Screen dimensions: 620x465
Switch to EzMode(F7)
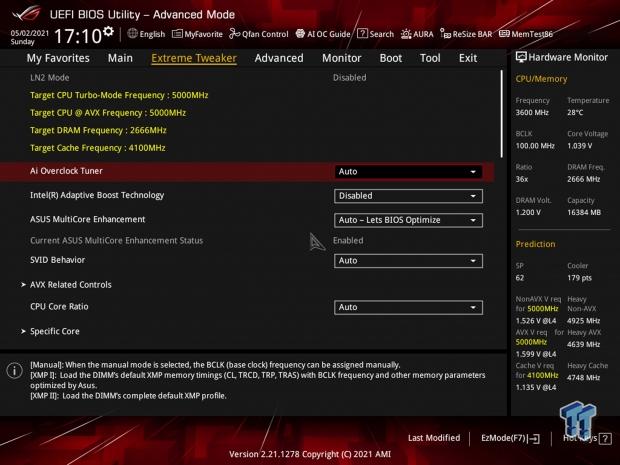pos(510,438)
